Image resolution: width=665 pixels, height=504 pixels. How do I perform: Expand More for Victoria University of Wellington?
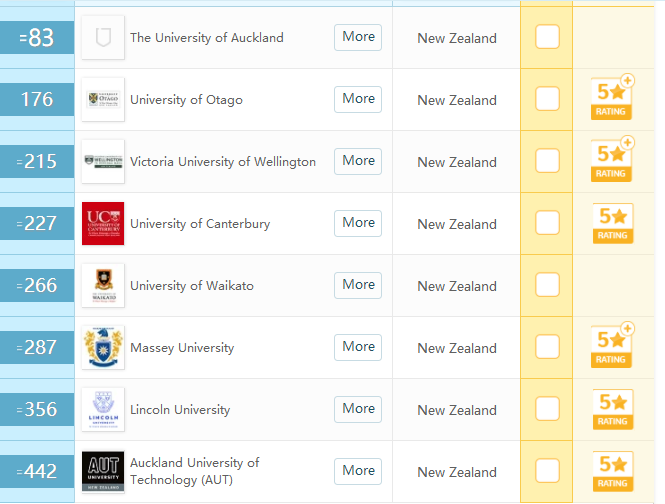(x=358, y=161)
